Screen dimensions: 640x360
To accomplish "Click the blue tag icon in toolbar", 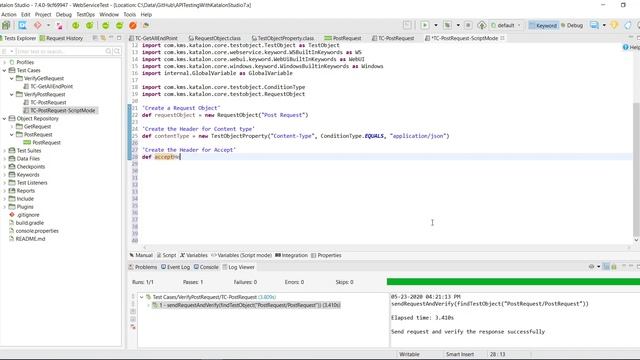I will coord(628,25).
